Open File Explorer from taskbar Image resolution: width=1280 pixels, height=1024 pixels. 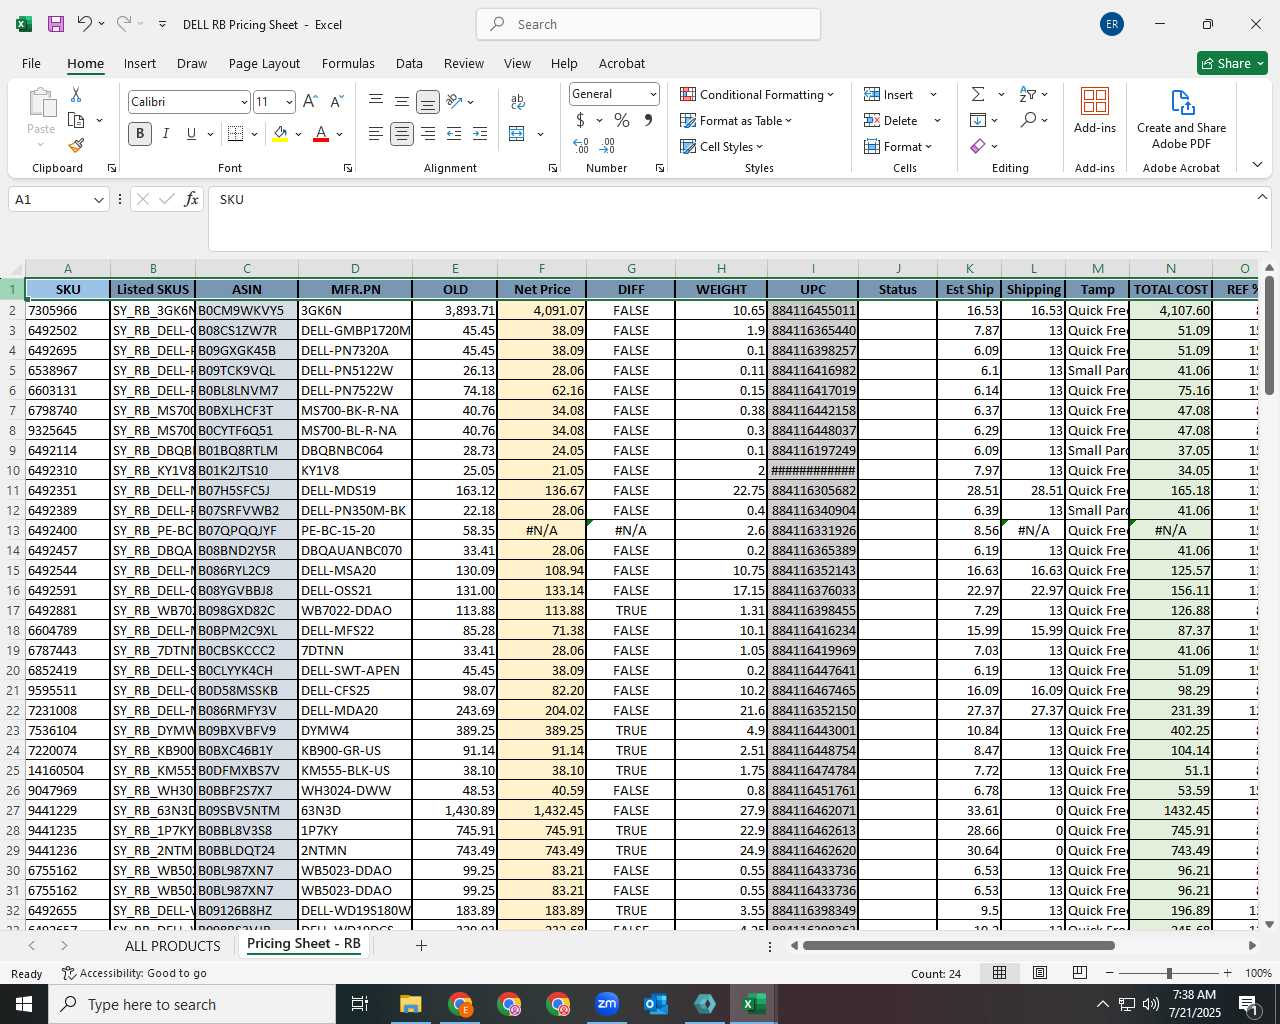pos(411,1004)
